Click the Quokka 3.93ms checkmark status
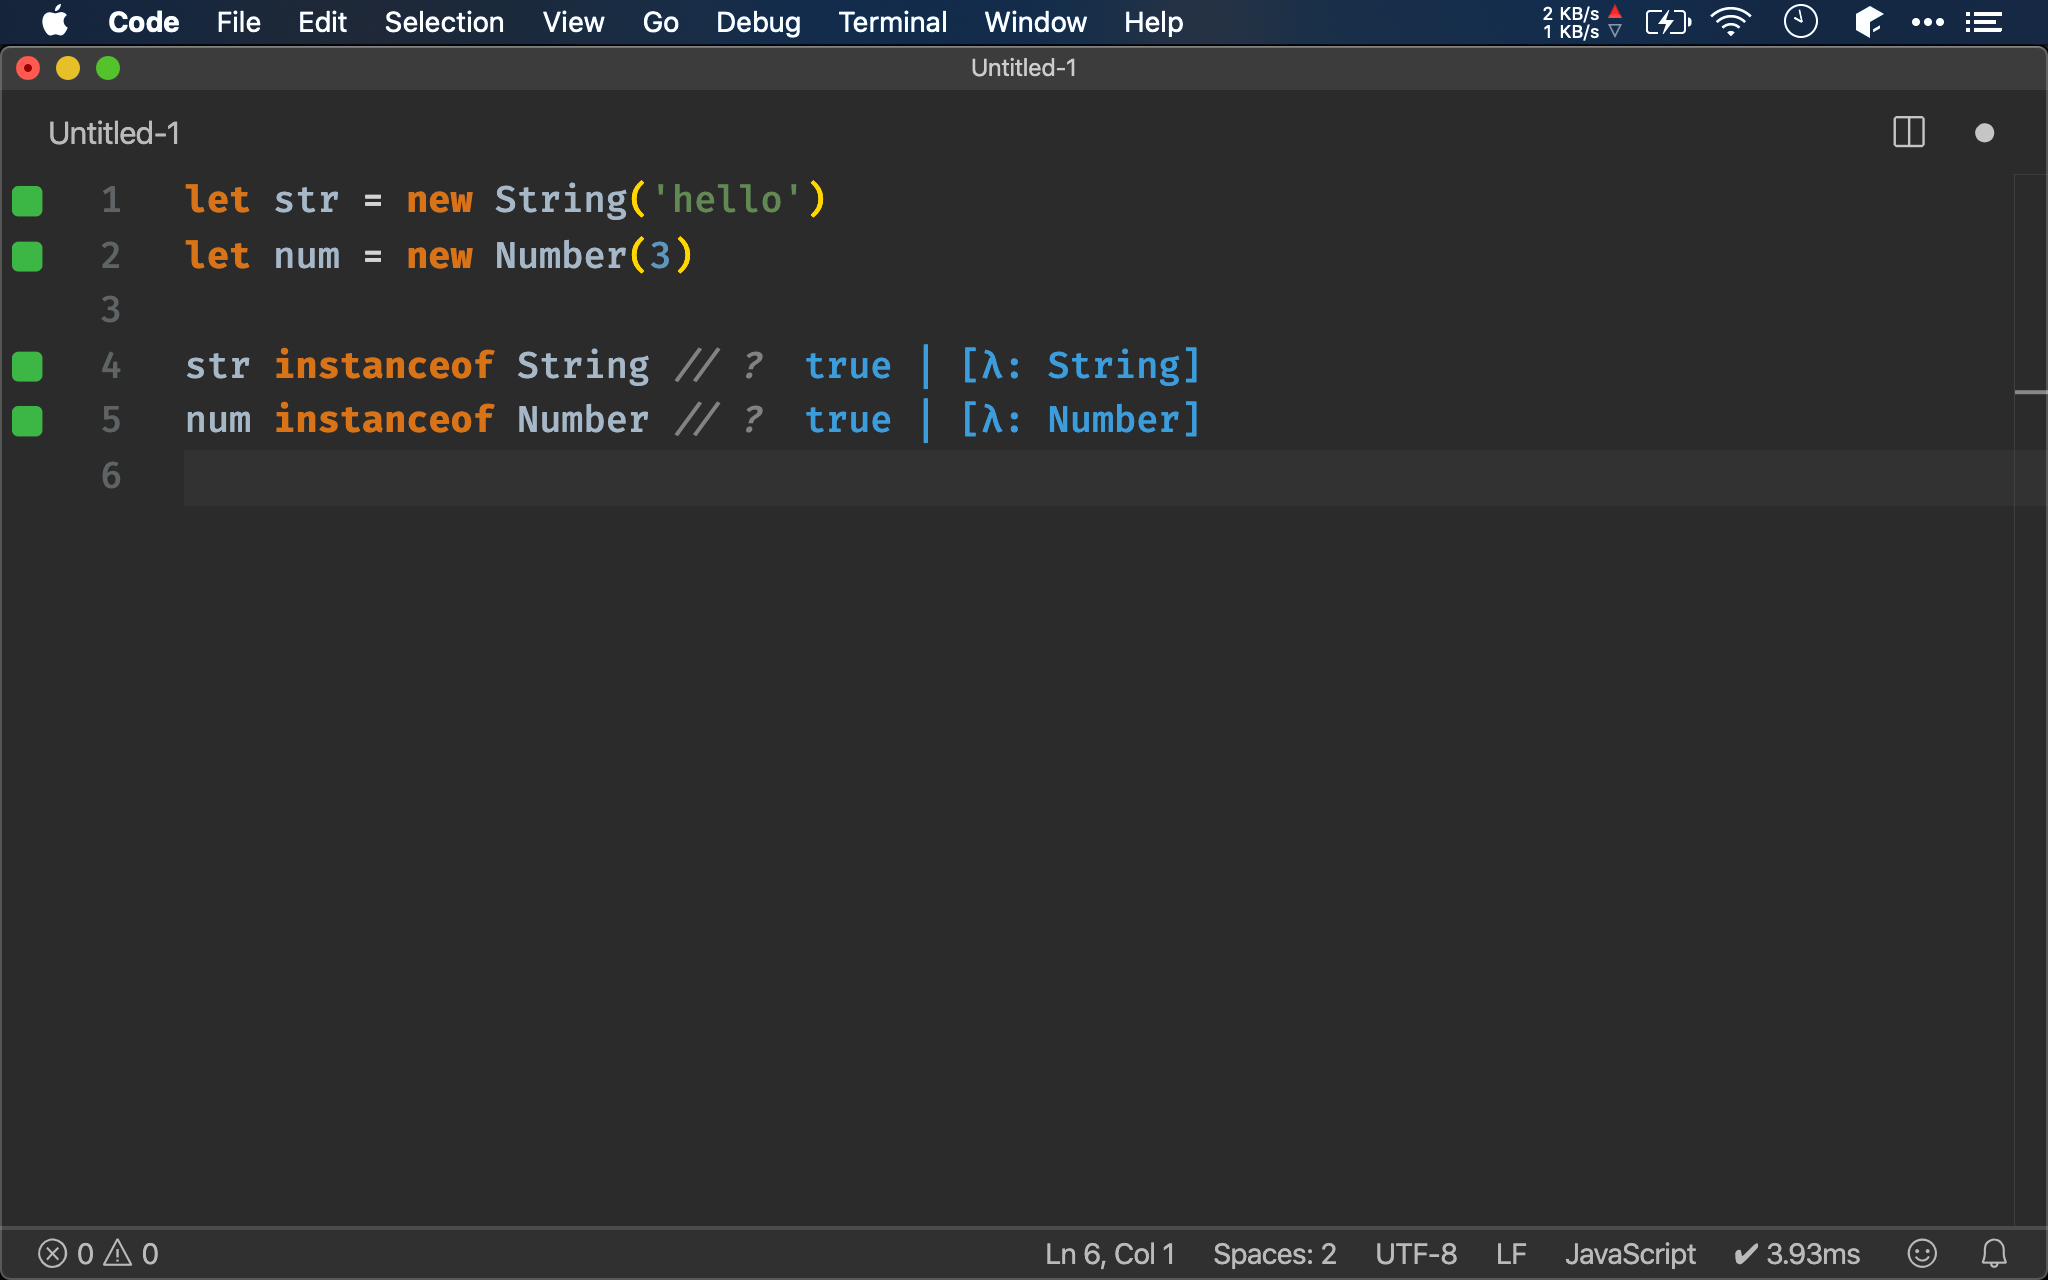Screen dimensions: 2048x1280 [1796, 1253]
